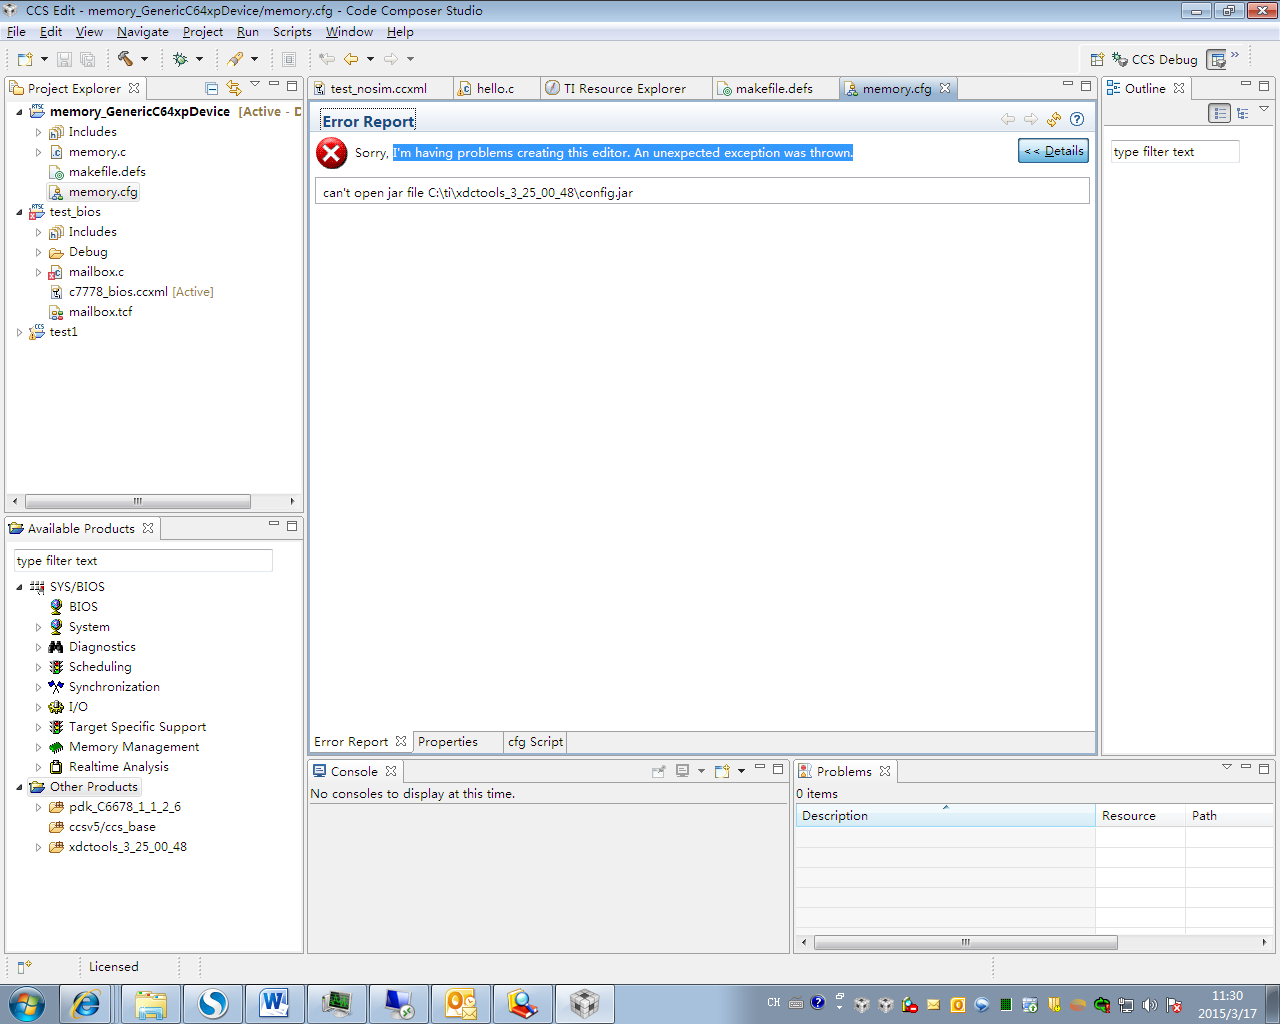The height and width of the screenshot is (1024, 1280).
Task: Select the CCS Edit perspective icon
Action: point(1217,59)
